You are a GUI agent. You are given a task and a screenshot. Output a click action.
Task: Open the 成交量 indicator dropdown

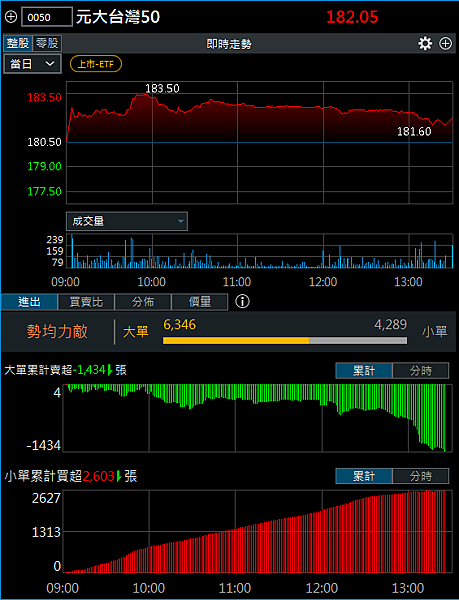(x=127, y=221)
